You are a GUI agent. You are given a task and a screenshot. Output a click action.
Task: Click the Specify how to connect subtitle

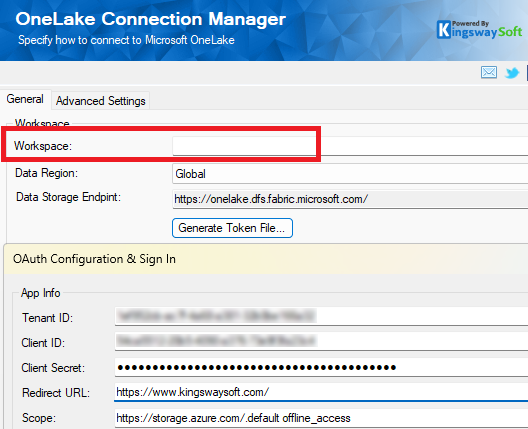(x=126, y=40)
